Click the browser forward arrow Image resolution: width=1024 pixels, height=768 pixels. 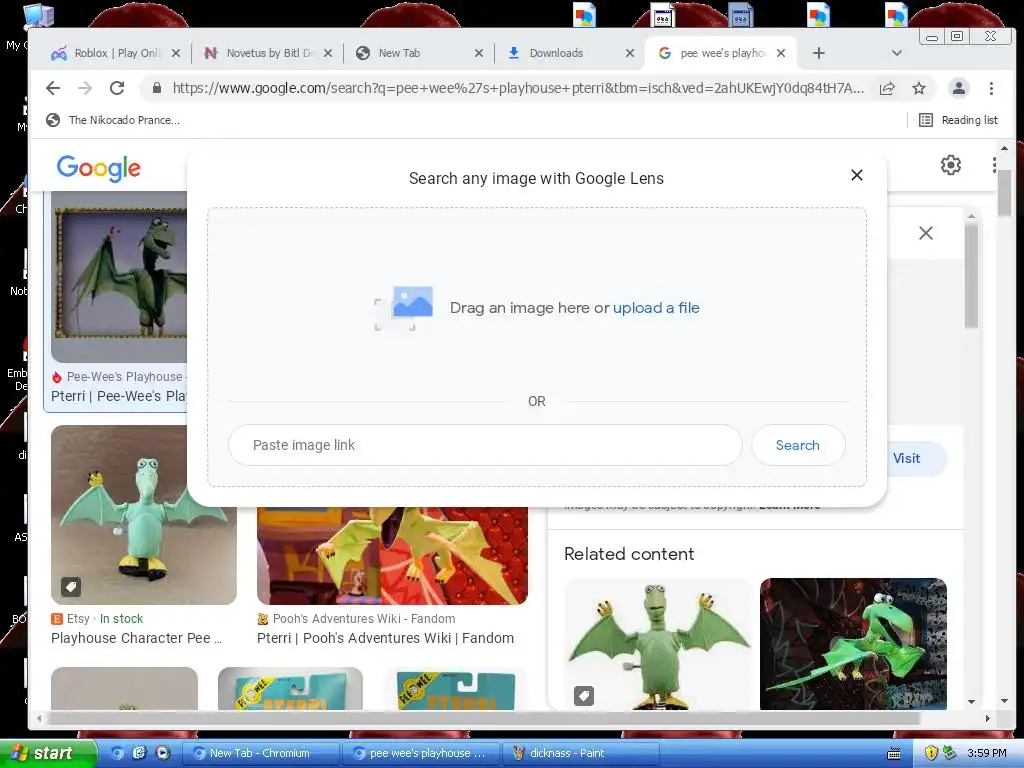pyautogui.click(x=85, y=88)
